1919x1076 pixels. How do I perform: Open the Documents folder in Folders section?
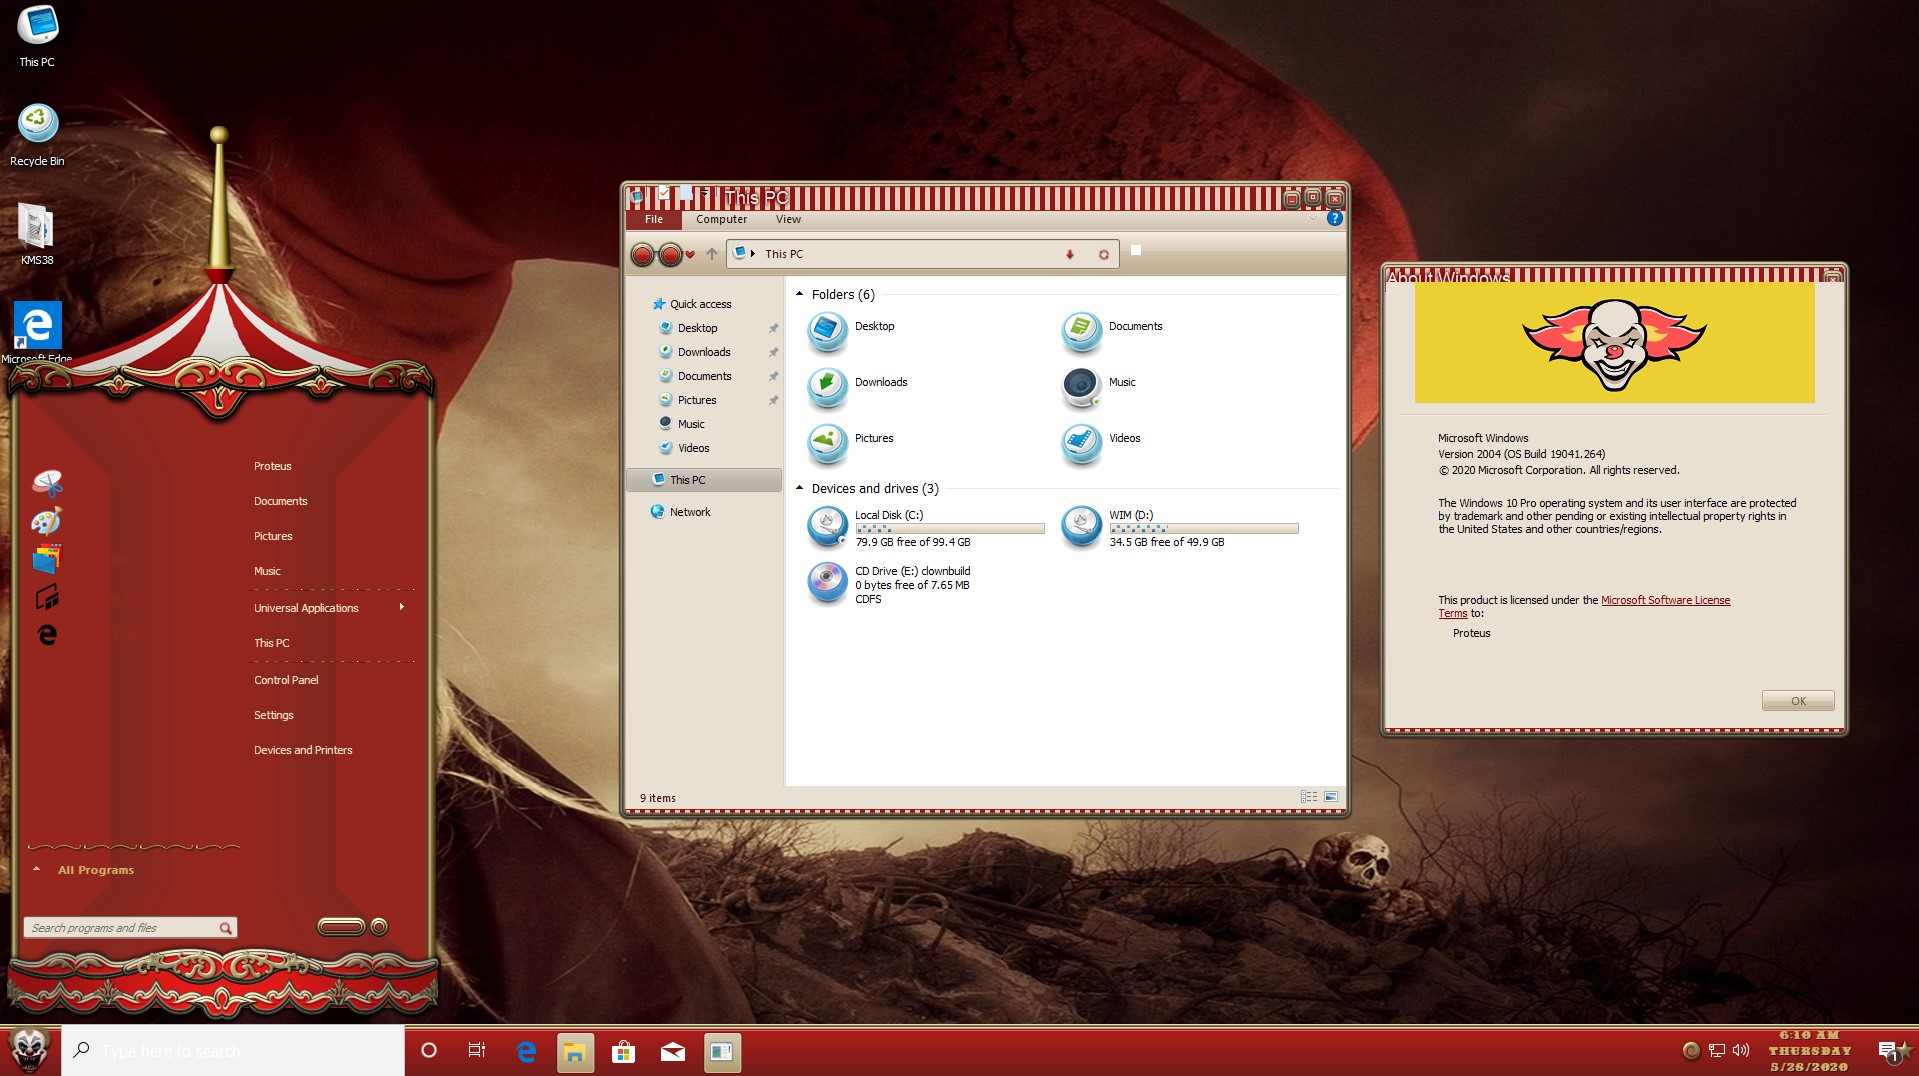coord(1112,332)
